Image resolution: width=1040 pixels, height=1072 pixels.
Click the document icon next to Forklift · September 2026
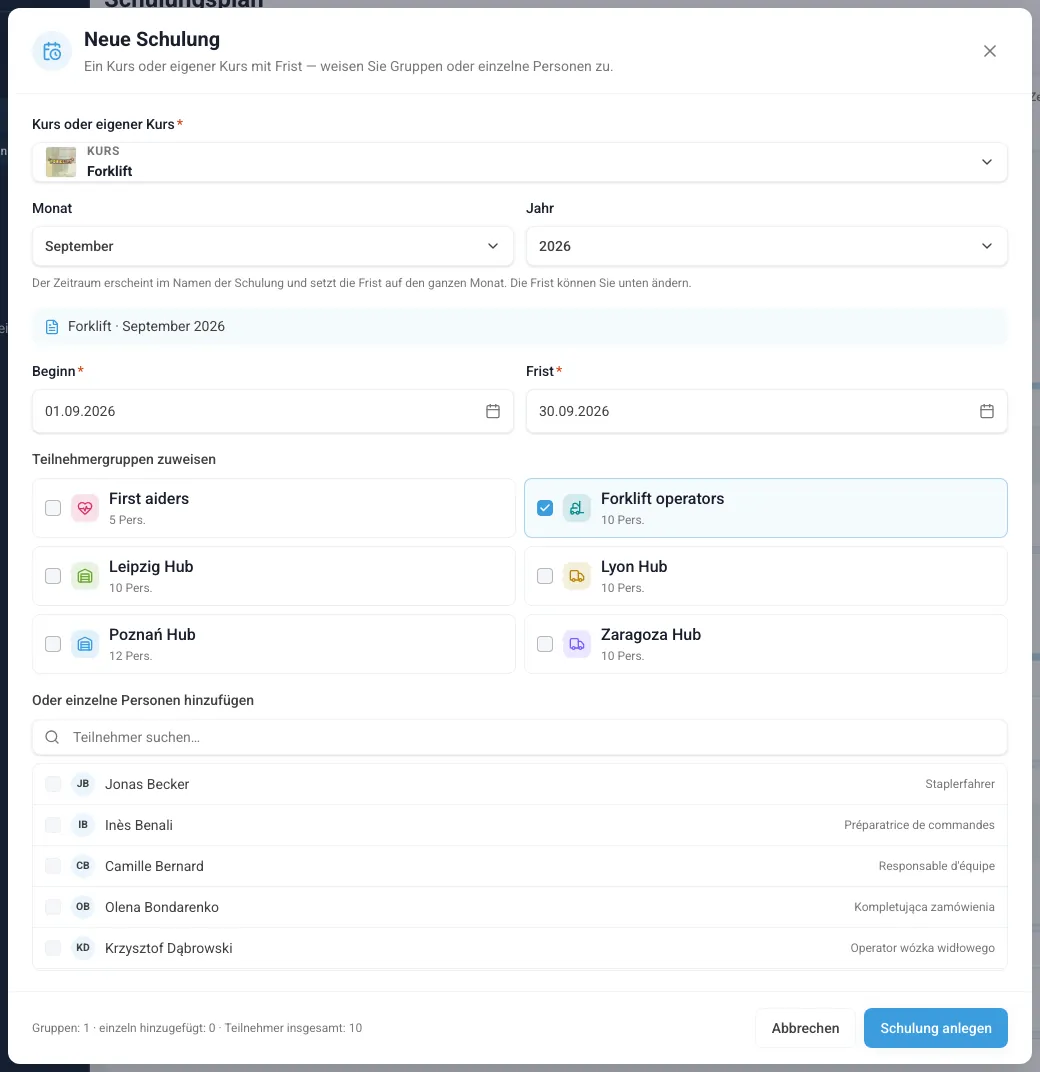click(x=52, y=327)
